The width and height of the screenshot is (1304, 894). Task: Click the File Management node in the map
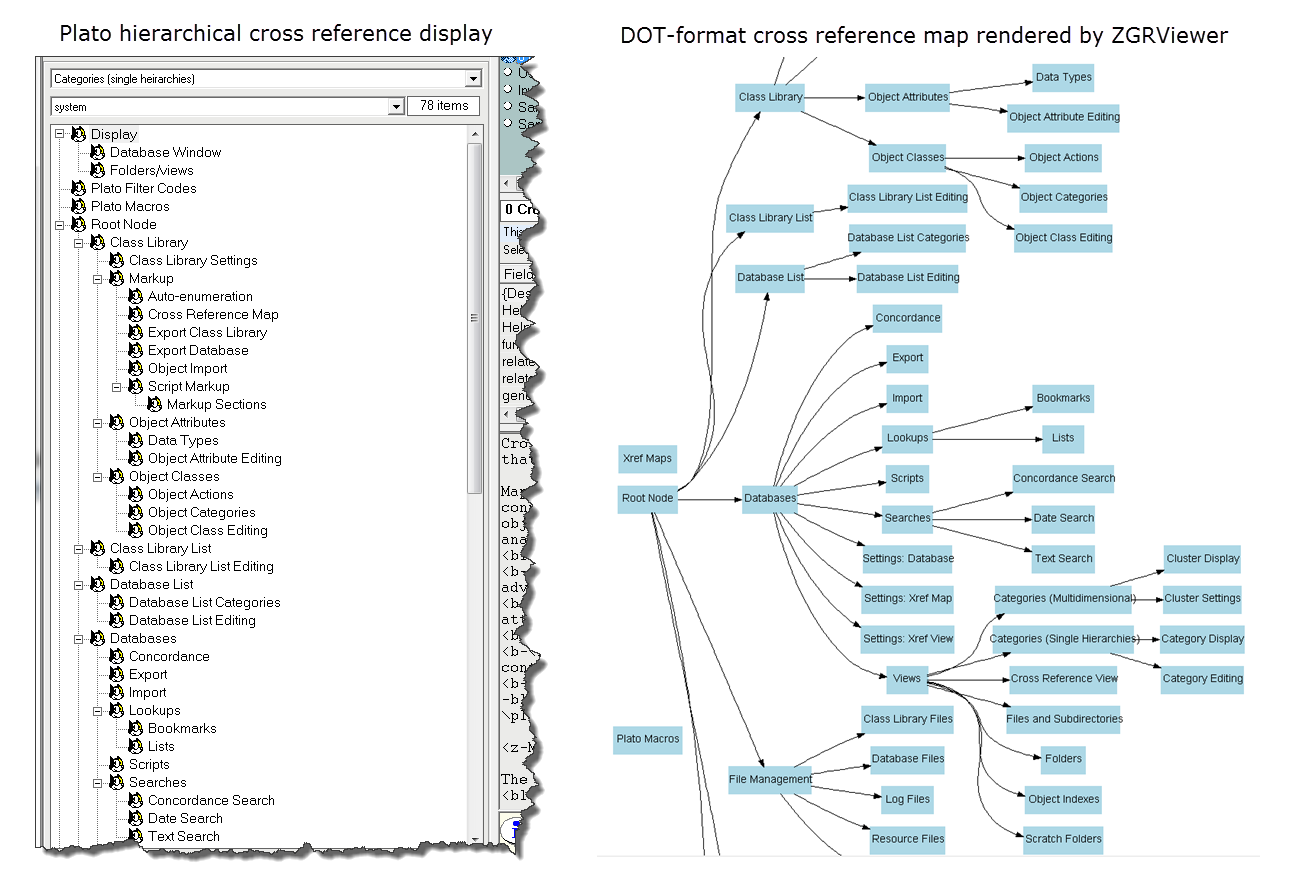(x=769, y=779)
